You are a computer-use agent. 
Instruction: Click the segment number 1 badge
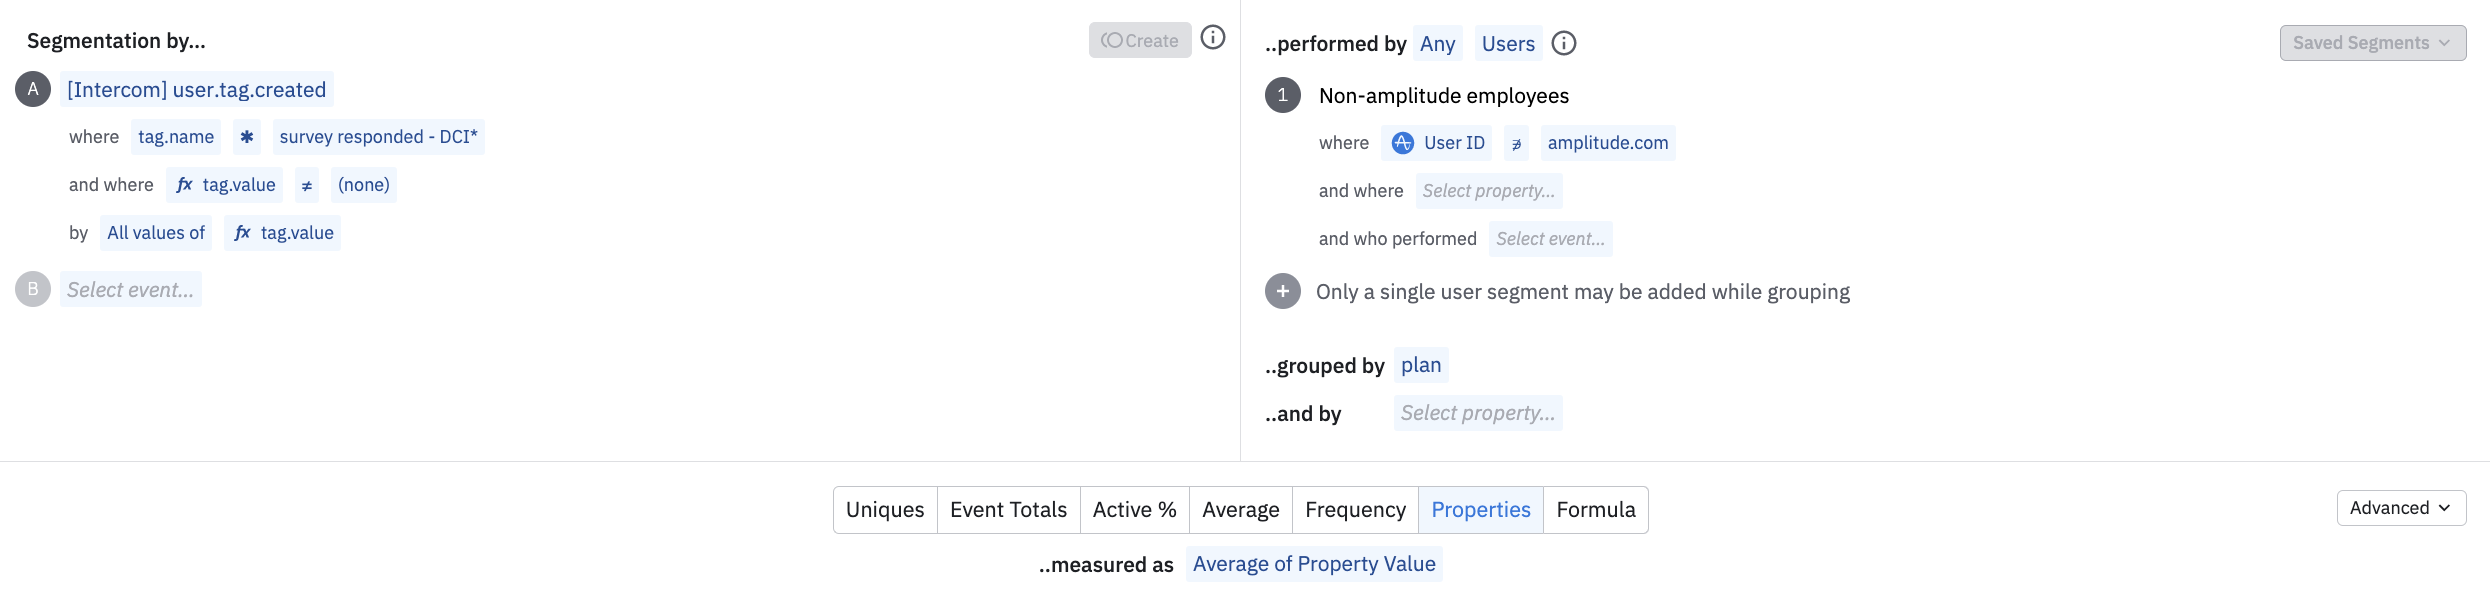click(1282, 95)
